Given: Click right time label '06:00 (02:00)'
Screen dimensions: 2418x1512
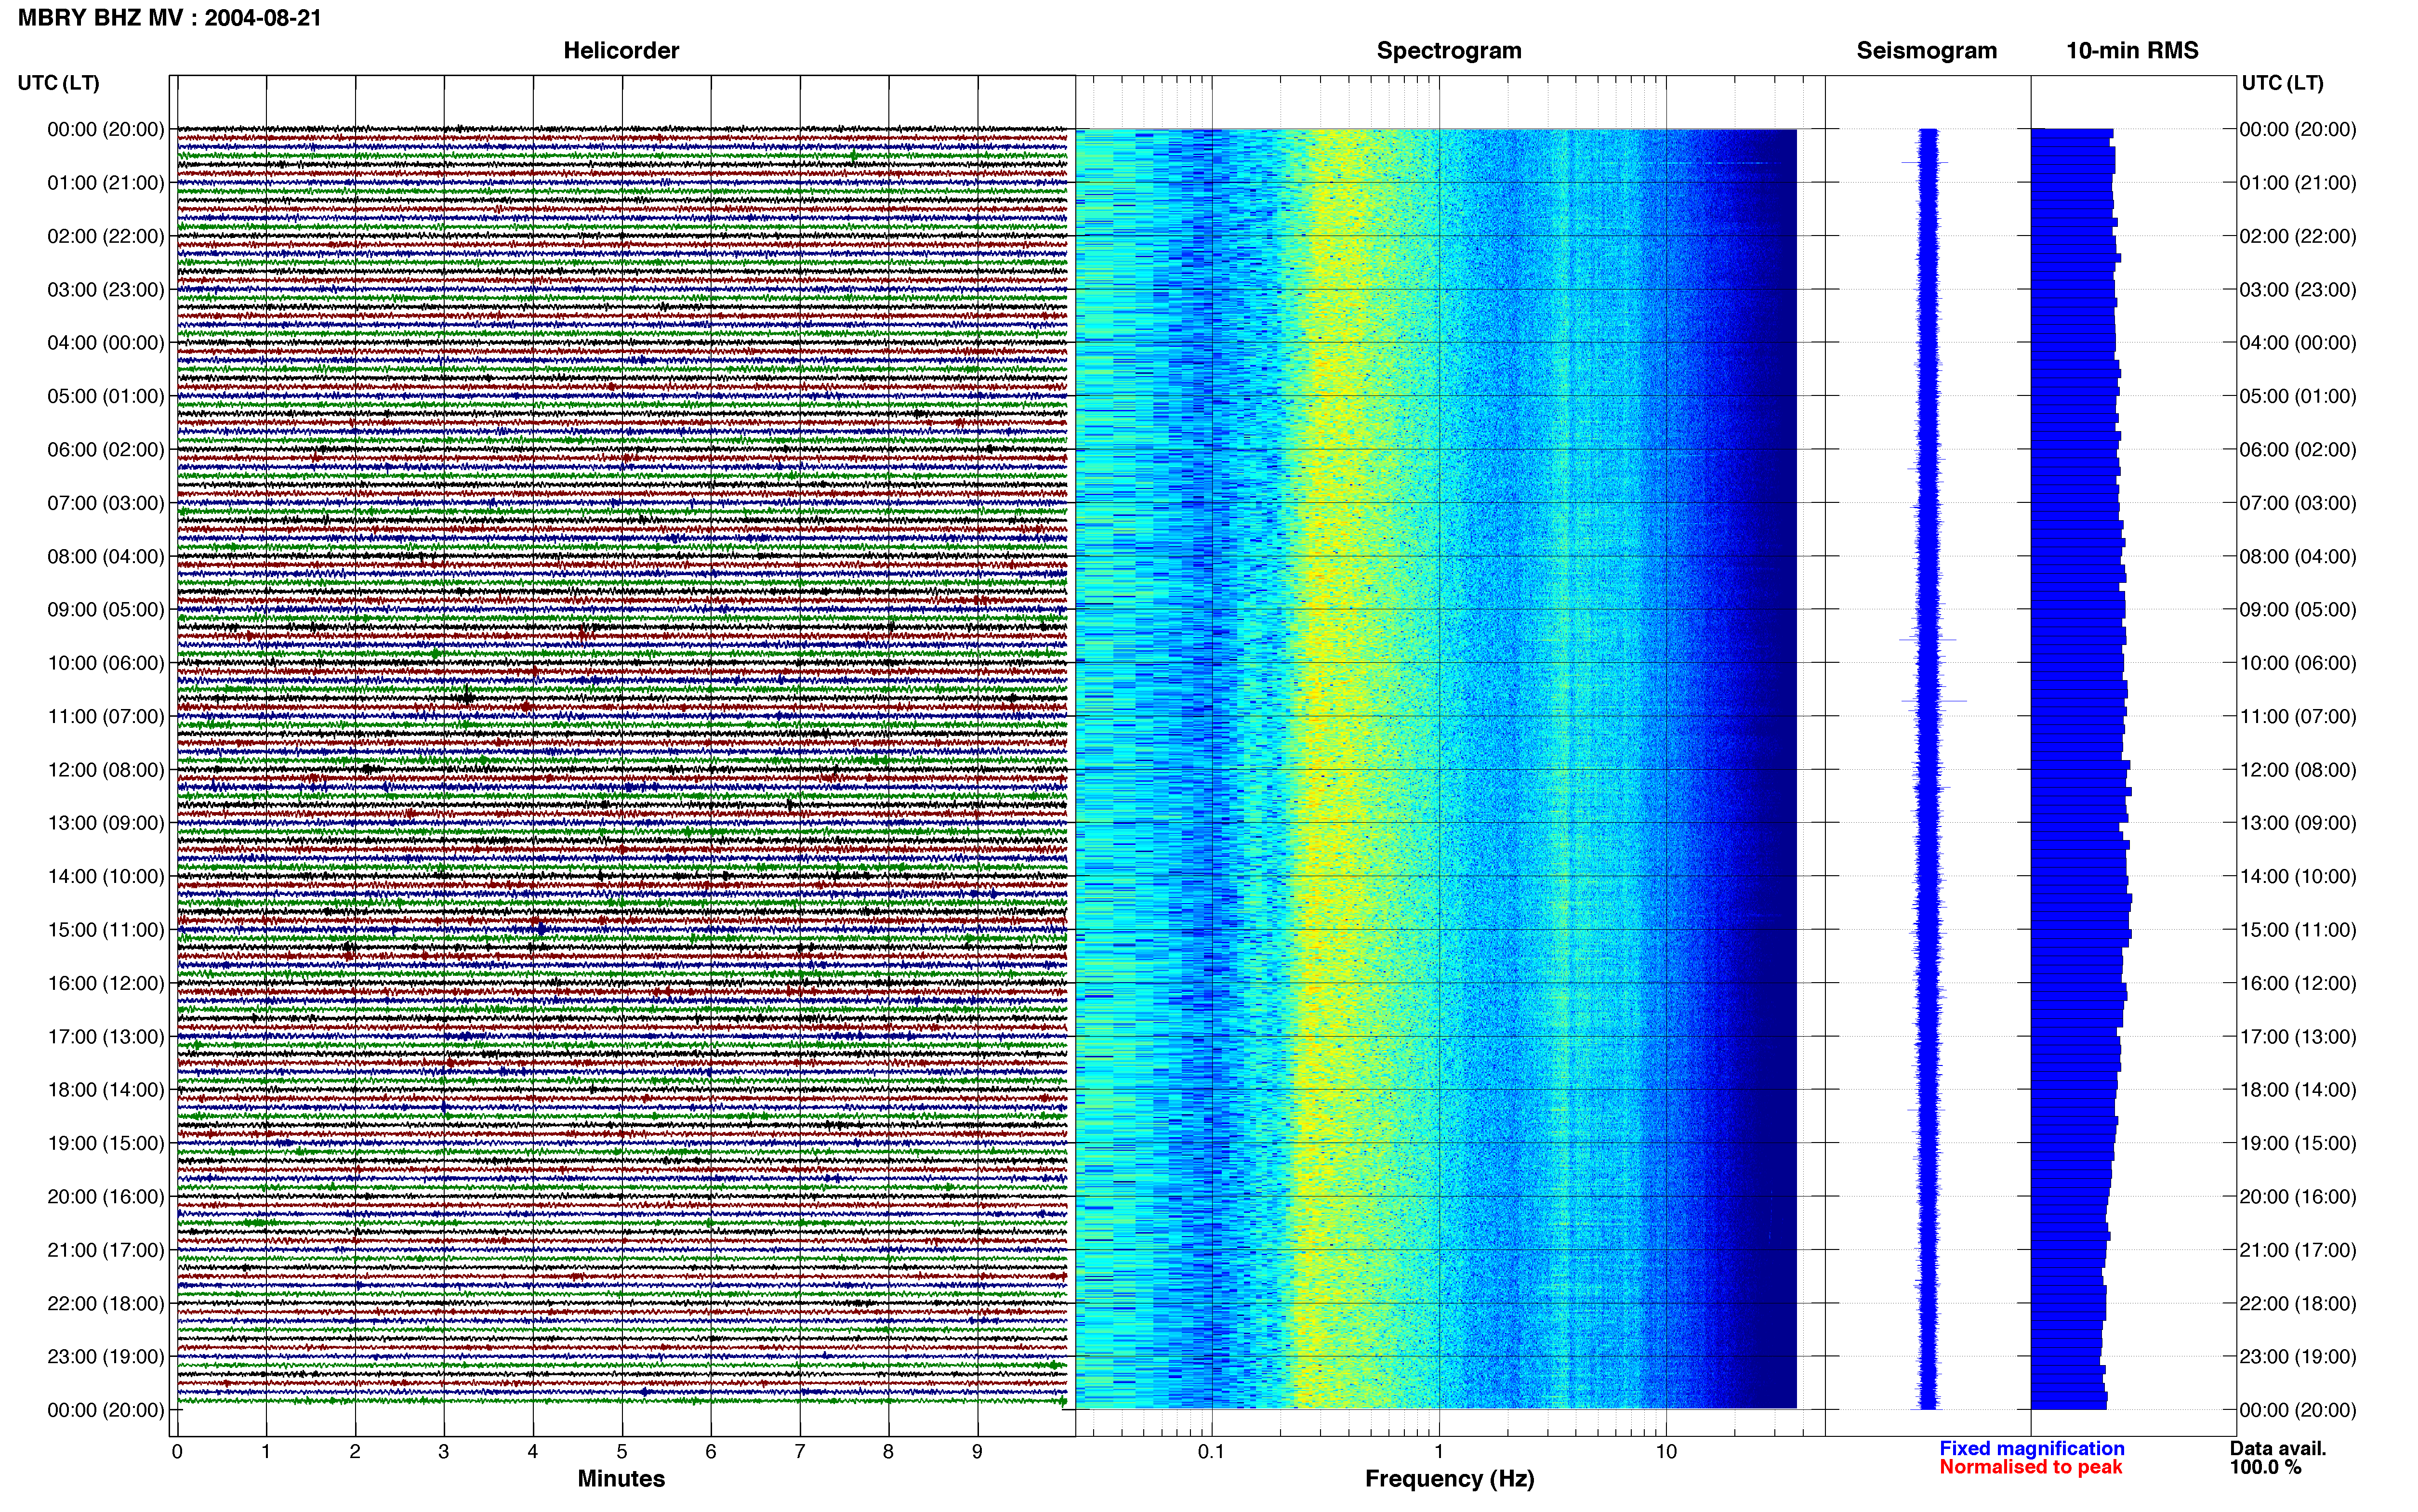Looking at the screenshot, I should point(2298,450).
